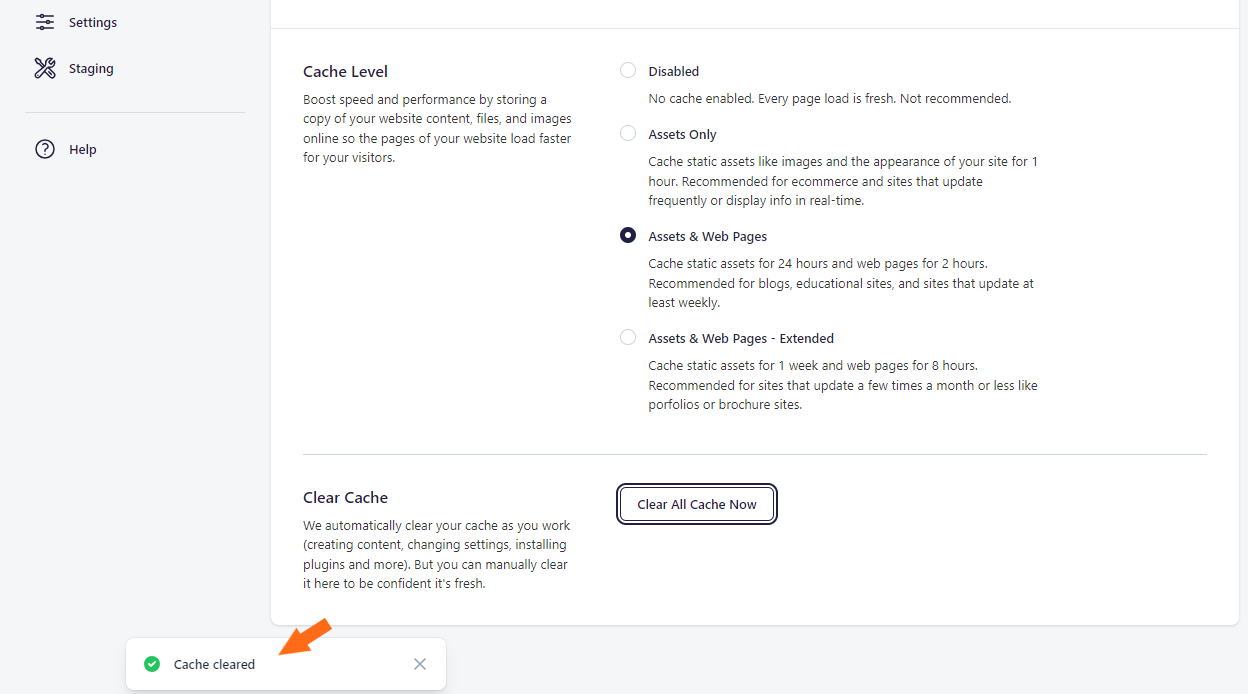Screen dimensions: 1248x694
Task: Click the 'Assets & Web Pages' label
Action: [x=707, y=235]
